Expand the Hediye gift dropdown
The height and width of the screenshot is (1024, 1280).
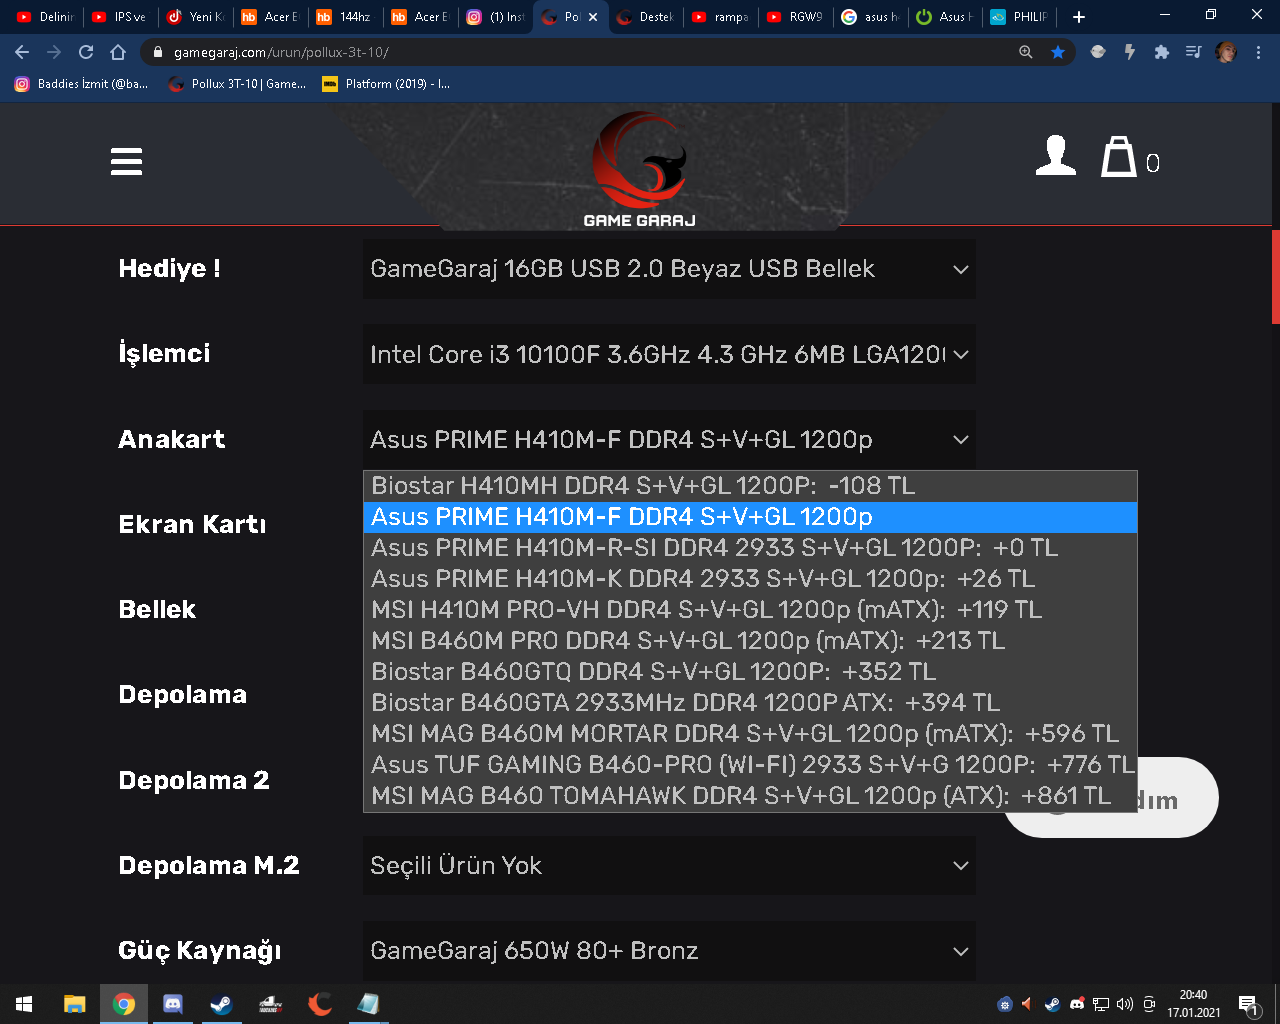point(669,269)
